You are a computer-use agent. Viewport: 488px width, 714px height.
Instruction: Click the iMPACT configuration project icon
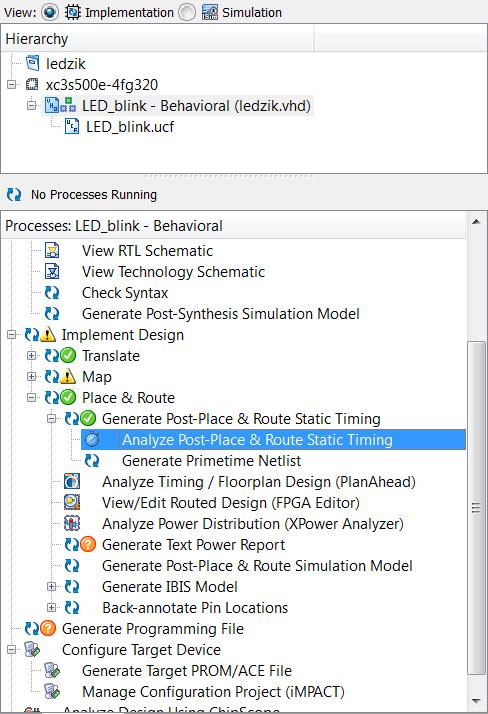(52, 691)
